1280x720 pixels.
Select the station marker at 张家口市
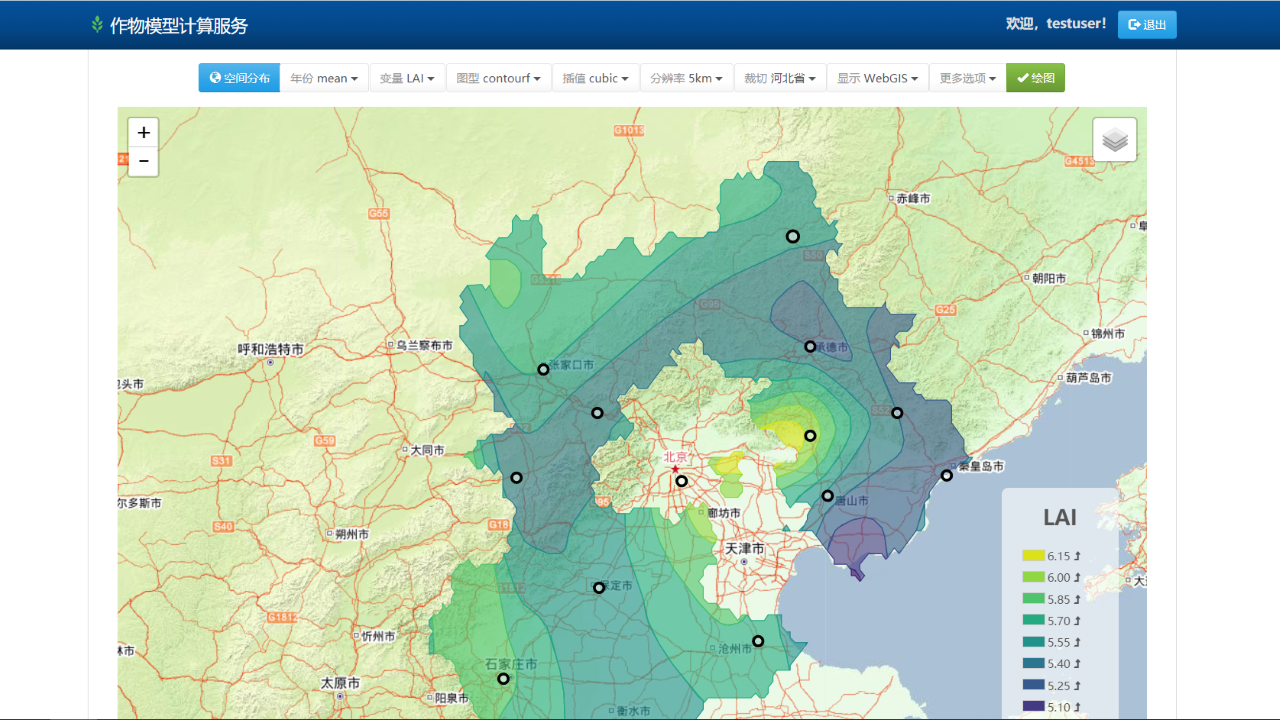tap(543, 369)
